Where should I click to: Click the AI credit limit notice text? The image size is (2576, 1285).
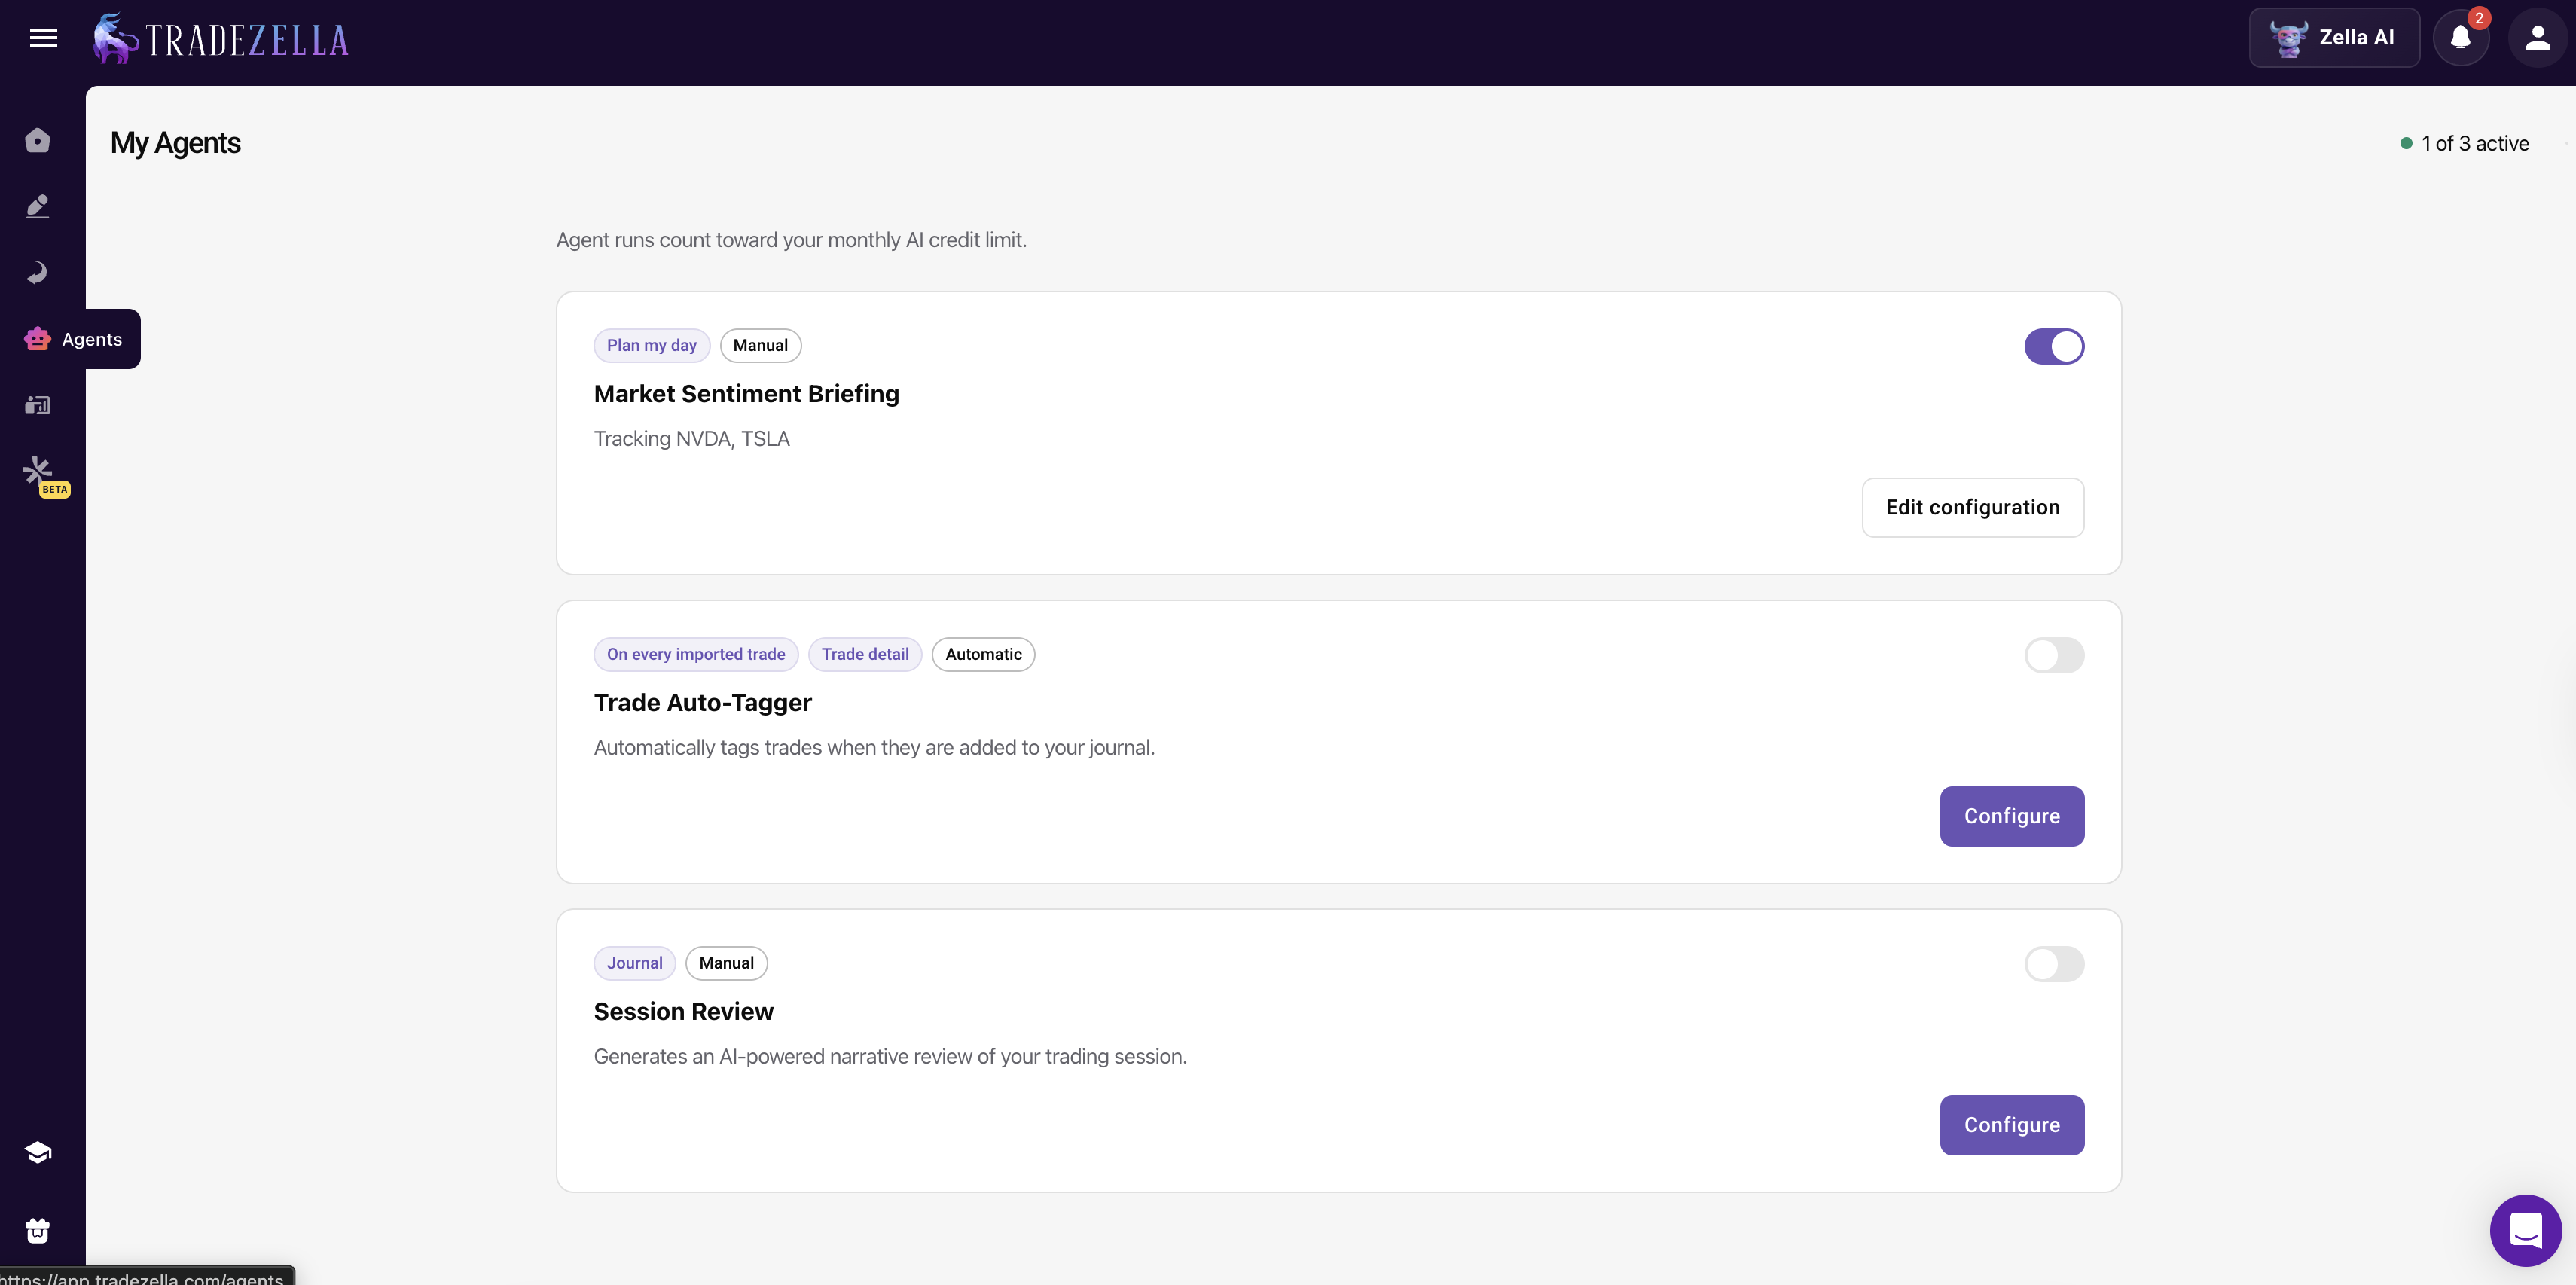(x=791, y=240)
